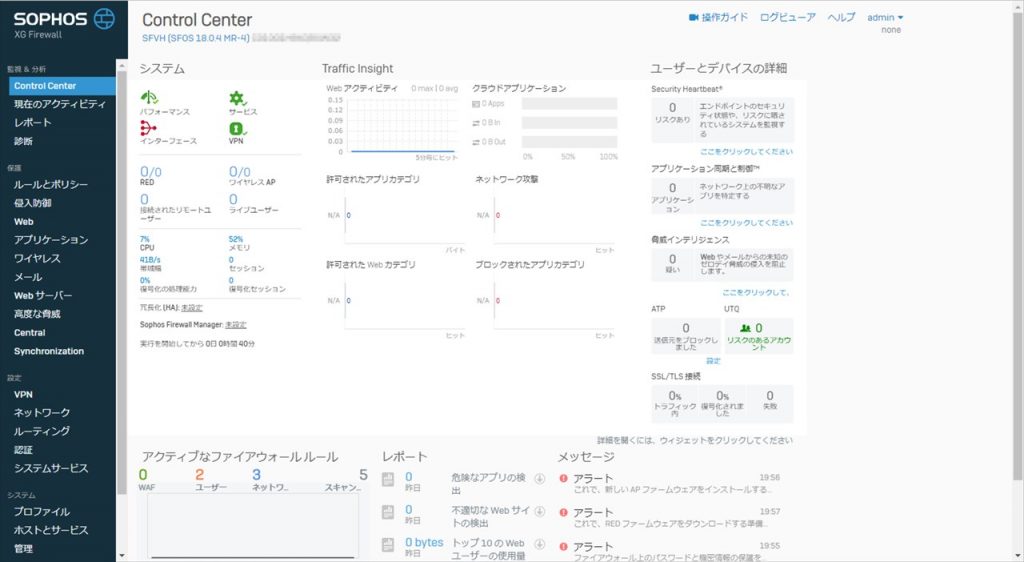Viewport: 1024px width, 562px height.
Task: Click ここをクリックしてください under Security Heartbeat
Action: [746, 151]
